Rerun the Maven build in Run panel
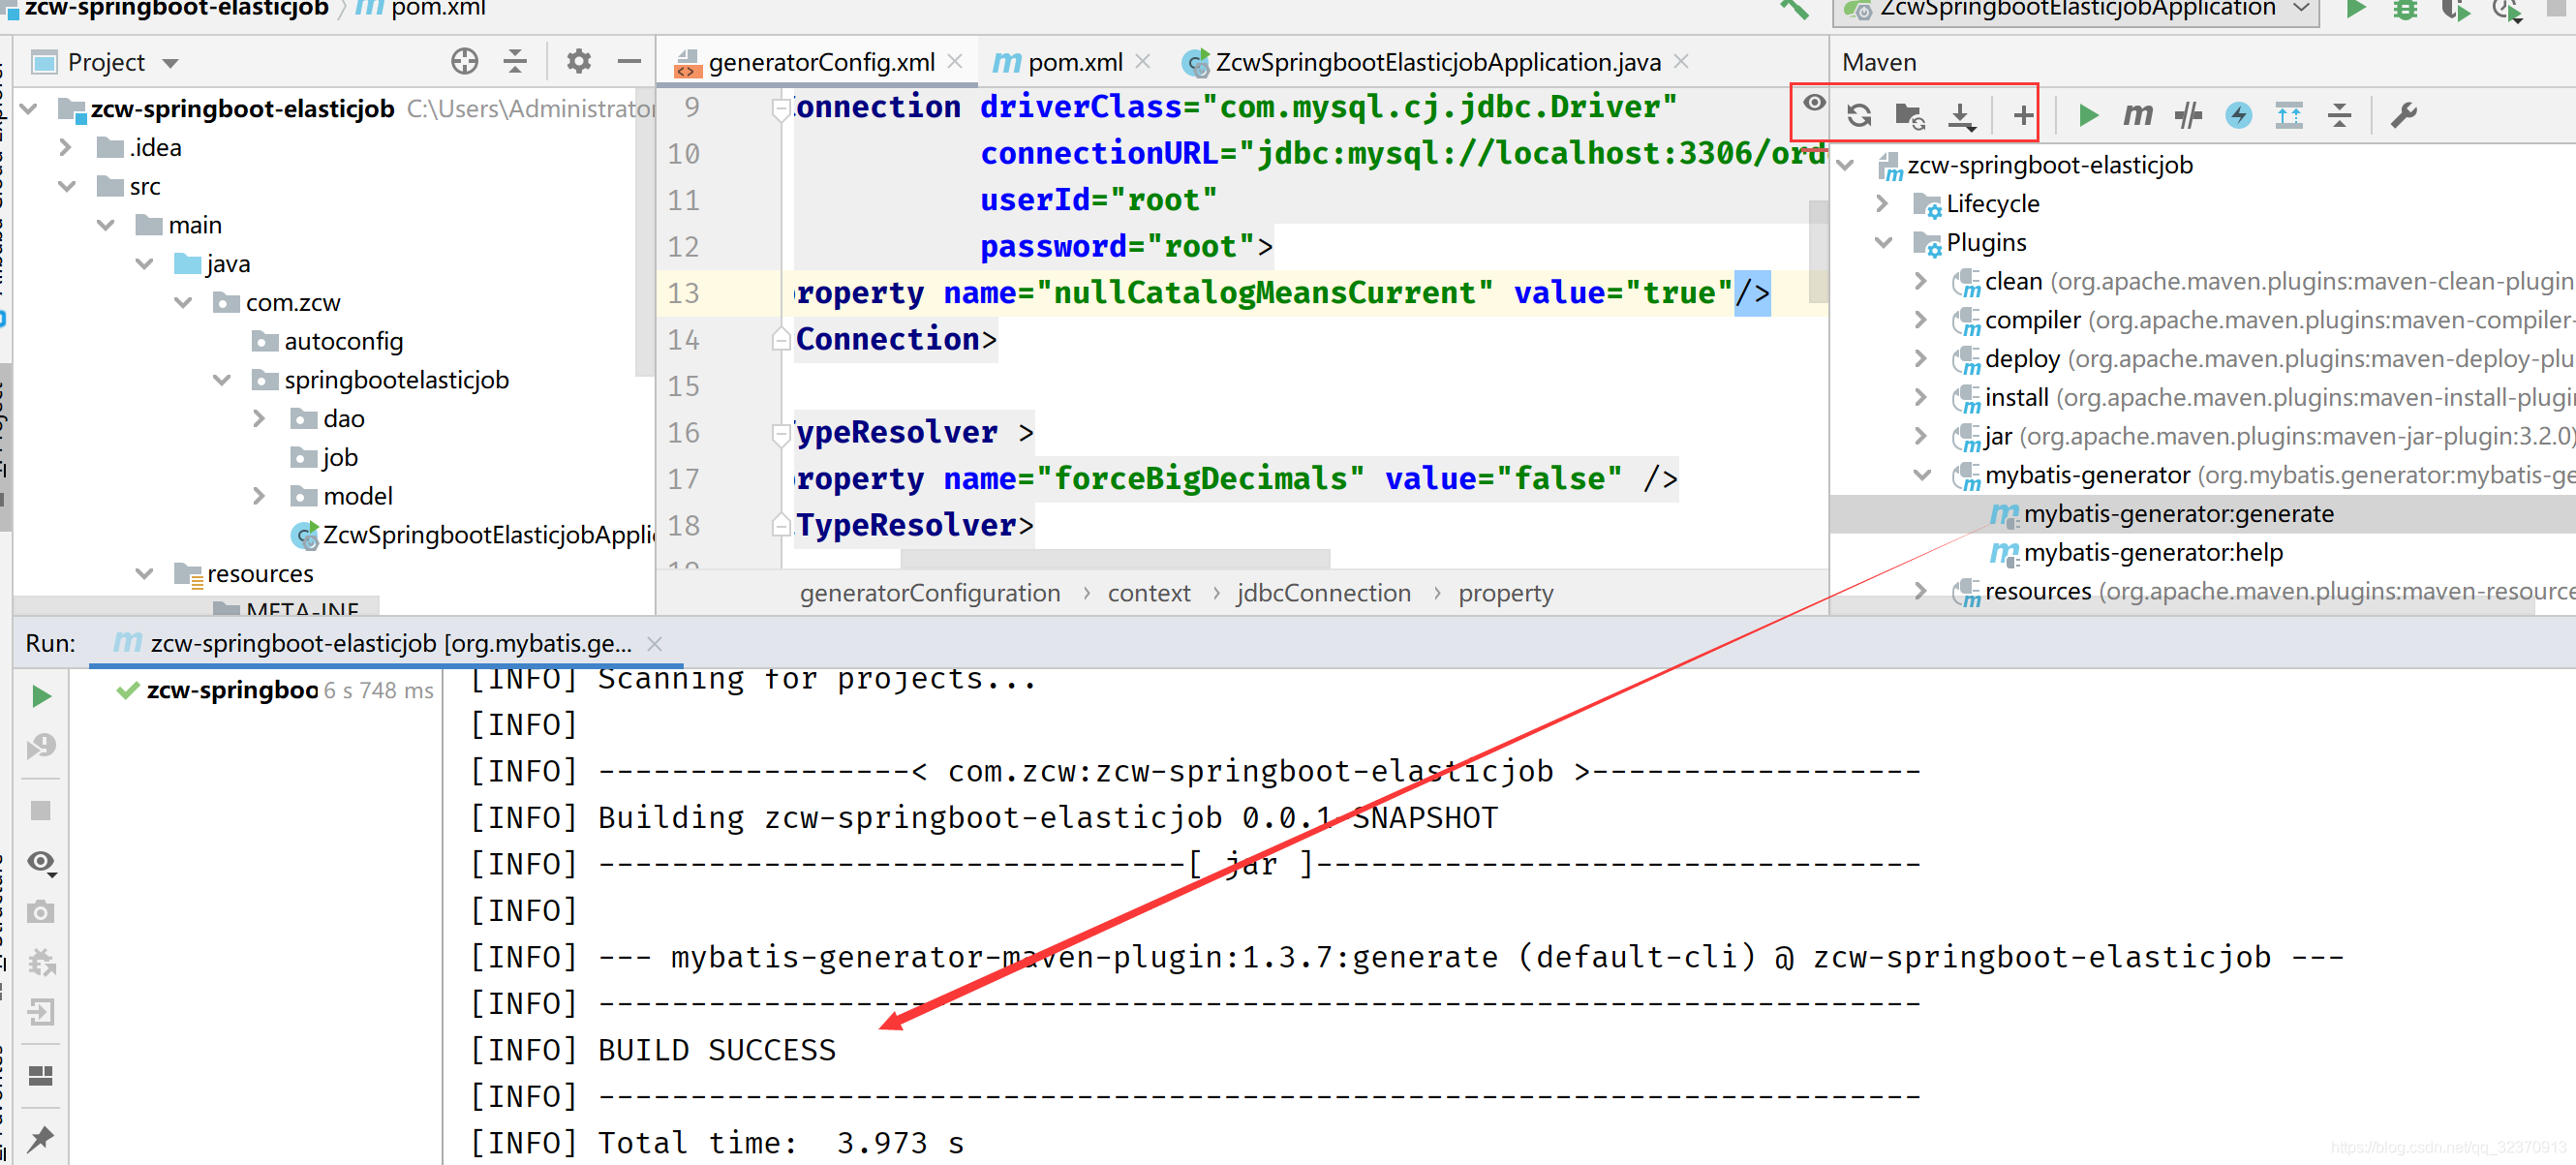2576x1165 pixels. click(41, 696)
